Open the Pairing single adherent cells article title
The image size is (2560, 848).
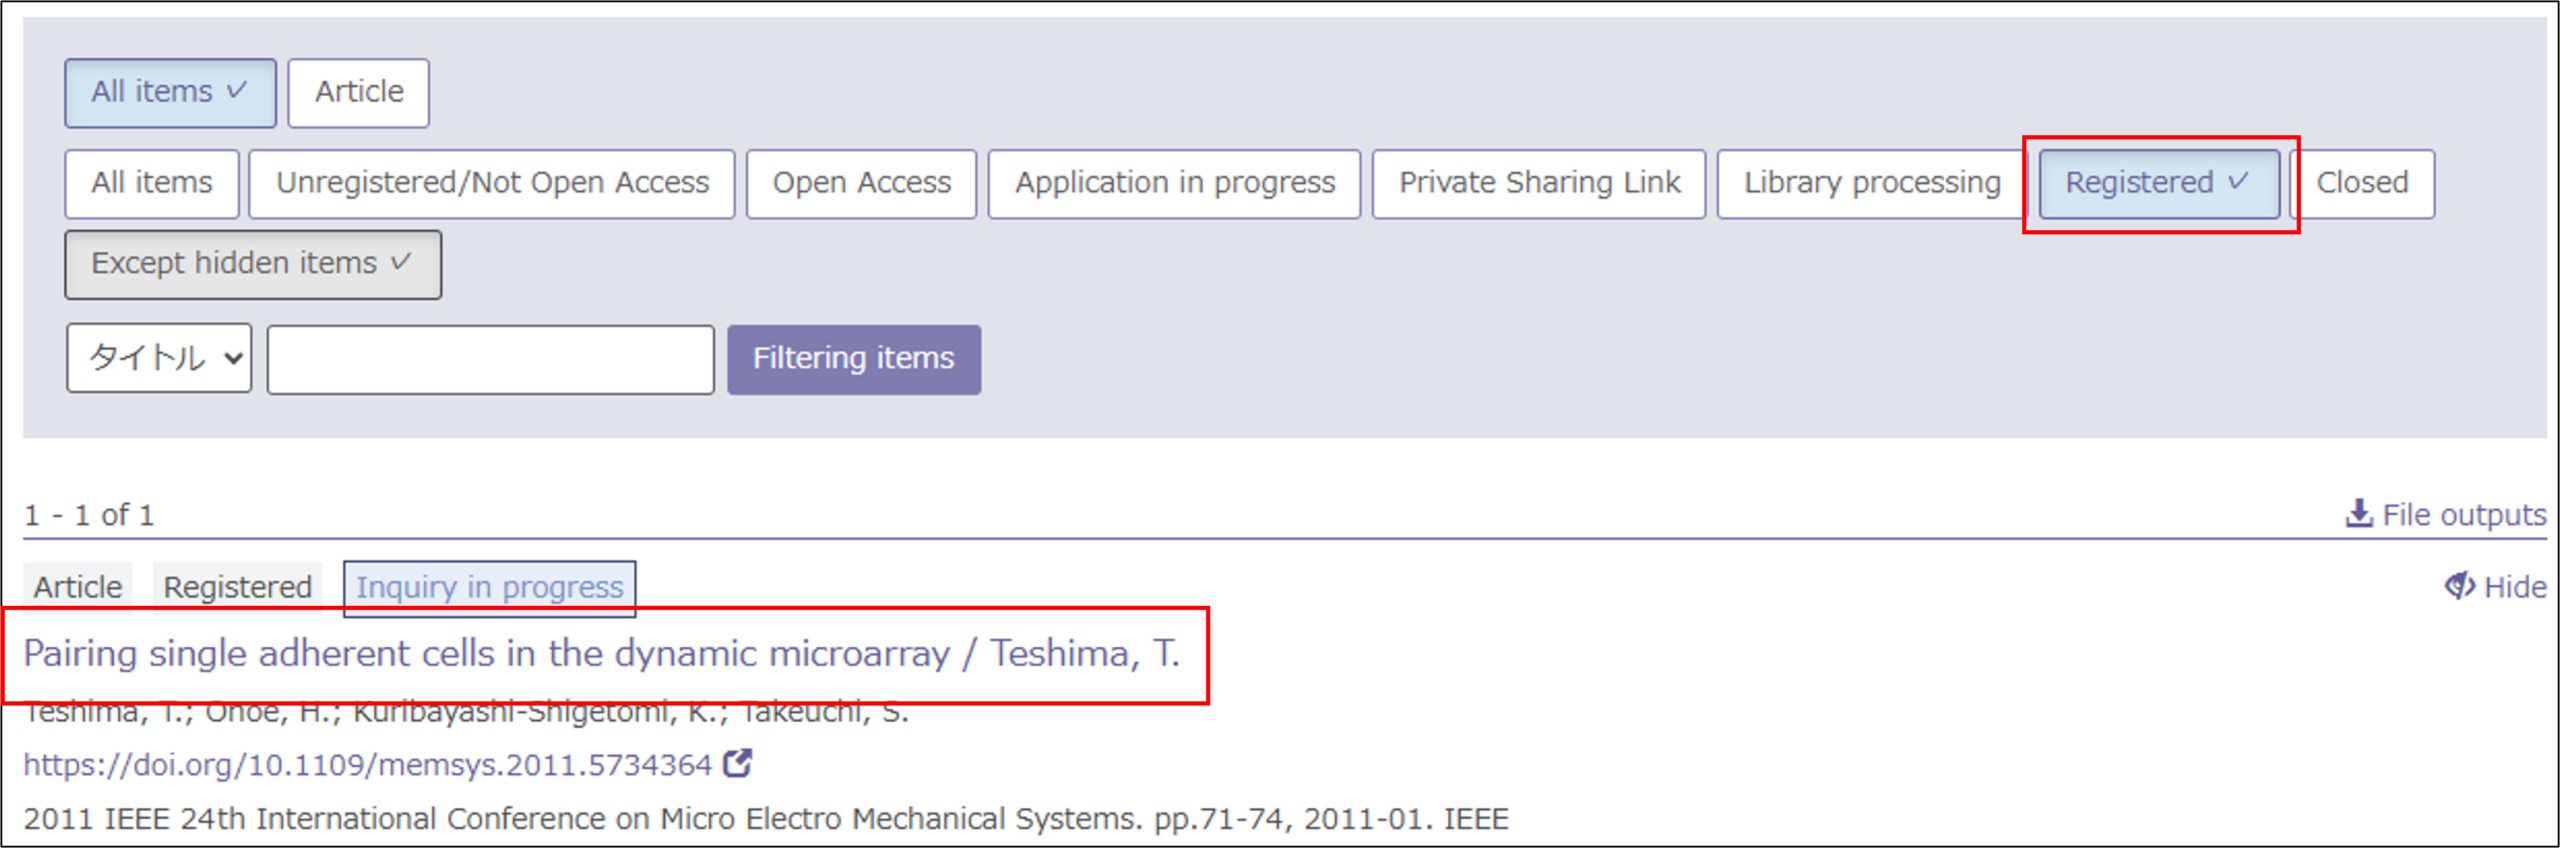[x=602, y=654]
